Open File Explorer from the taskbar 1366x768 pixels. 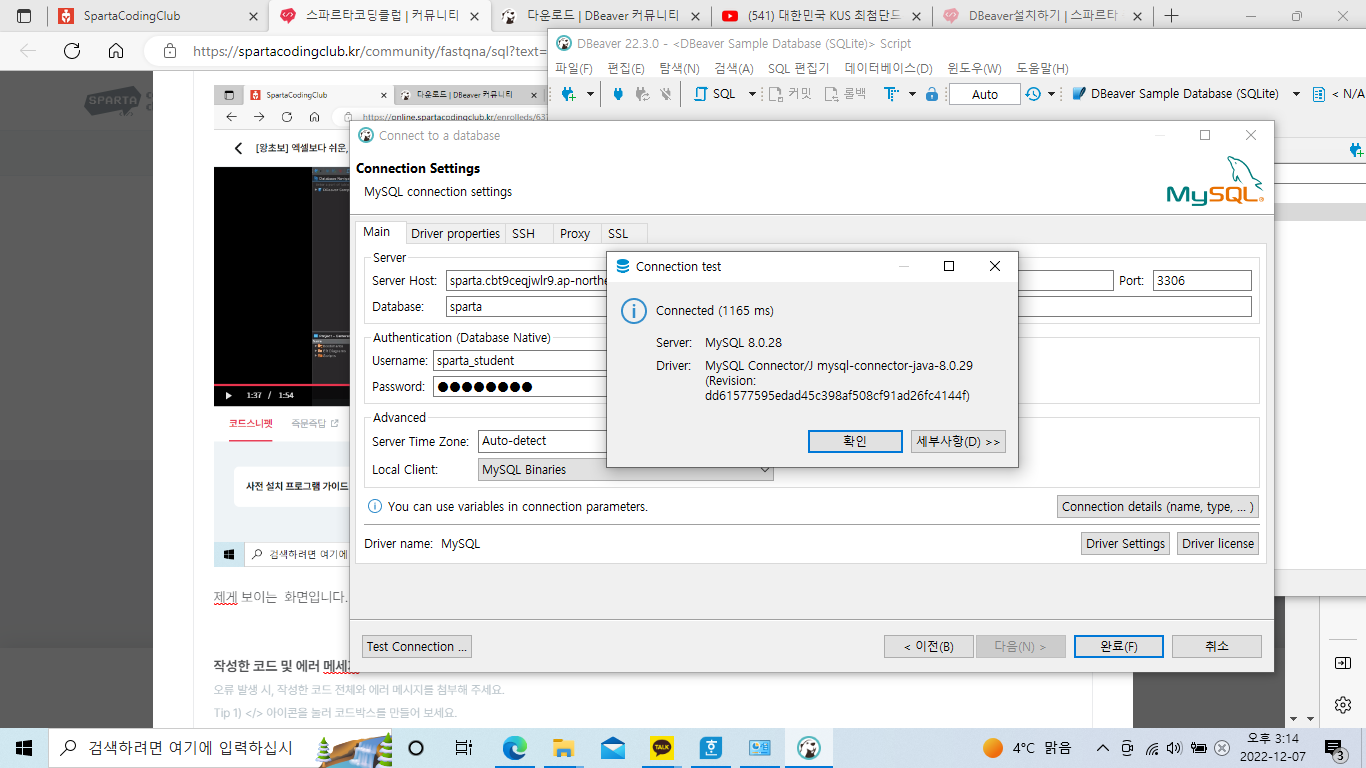(x=563, y=748)
